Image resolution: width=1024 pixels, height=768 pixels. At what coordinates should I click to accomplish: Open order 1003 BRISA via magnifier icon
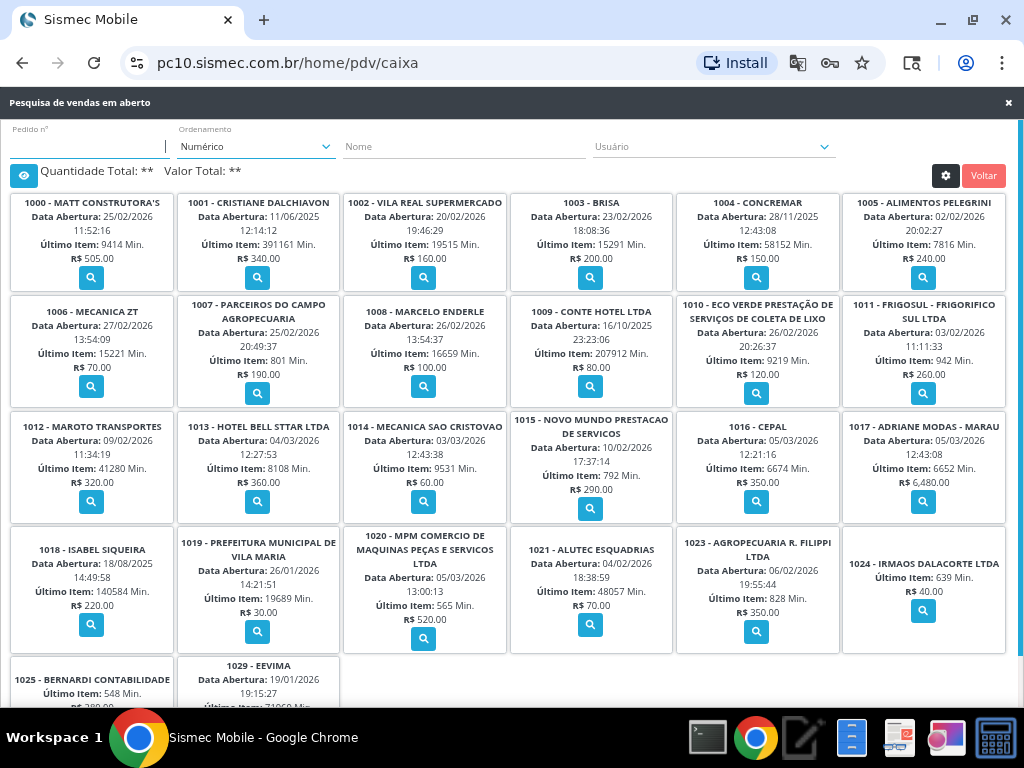pyautogui.click(x=590, y=277)
